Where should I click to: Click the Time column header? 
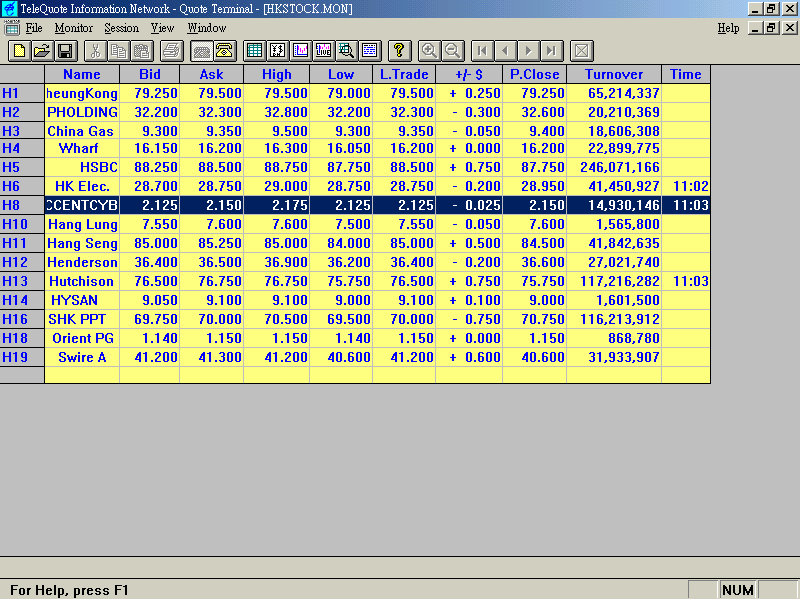(x=686, y=74)
